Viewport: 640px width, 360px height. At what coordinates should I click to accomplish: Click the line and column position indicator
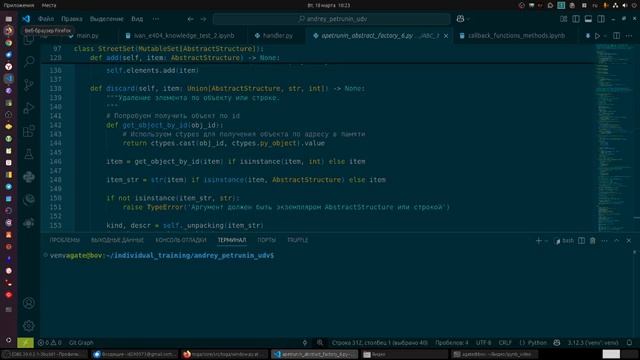coord(380,343)
